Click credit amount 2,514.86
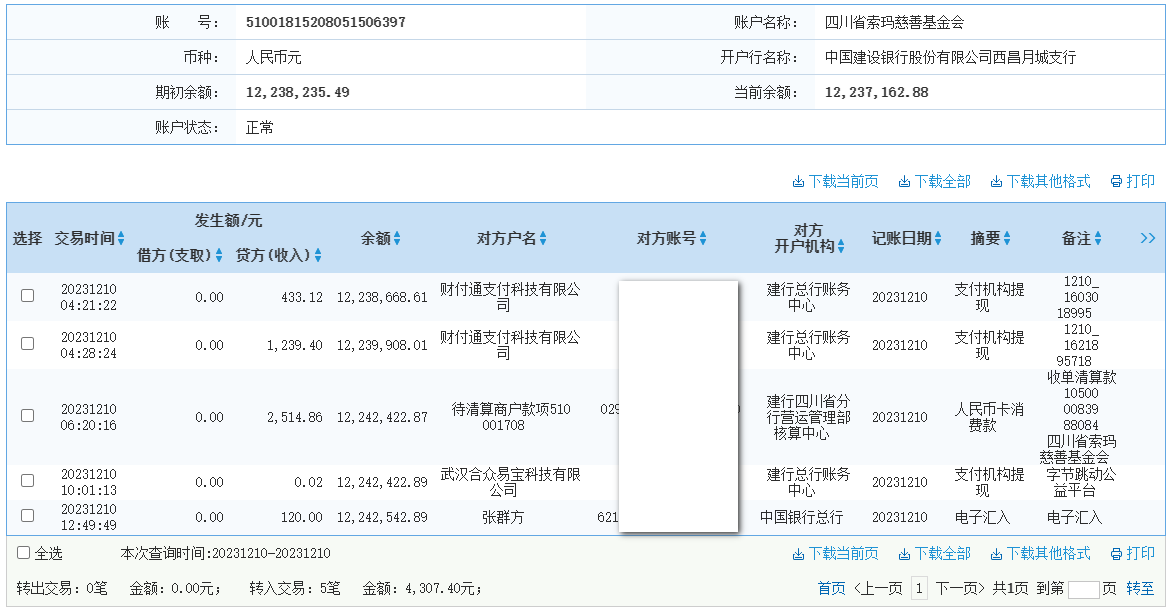 (295, 417)
